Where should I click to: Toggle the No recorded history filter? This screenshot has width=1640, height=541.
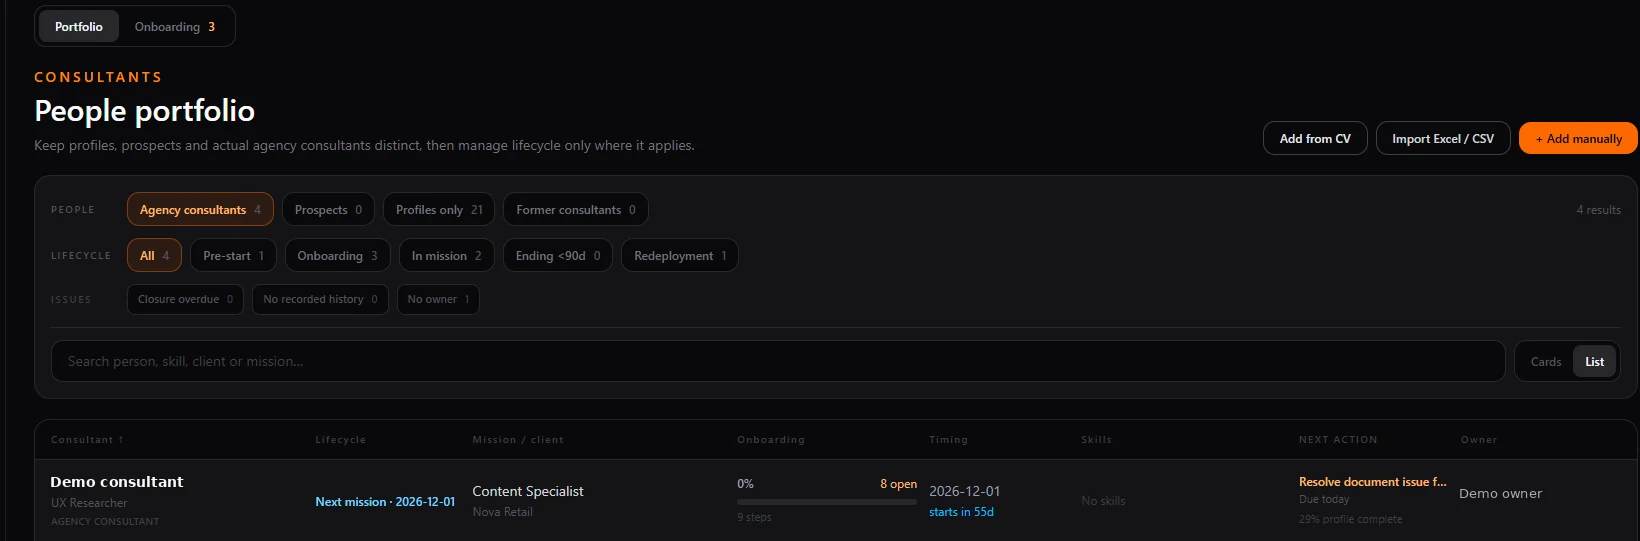(x=320, y=299)
